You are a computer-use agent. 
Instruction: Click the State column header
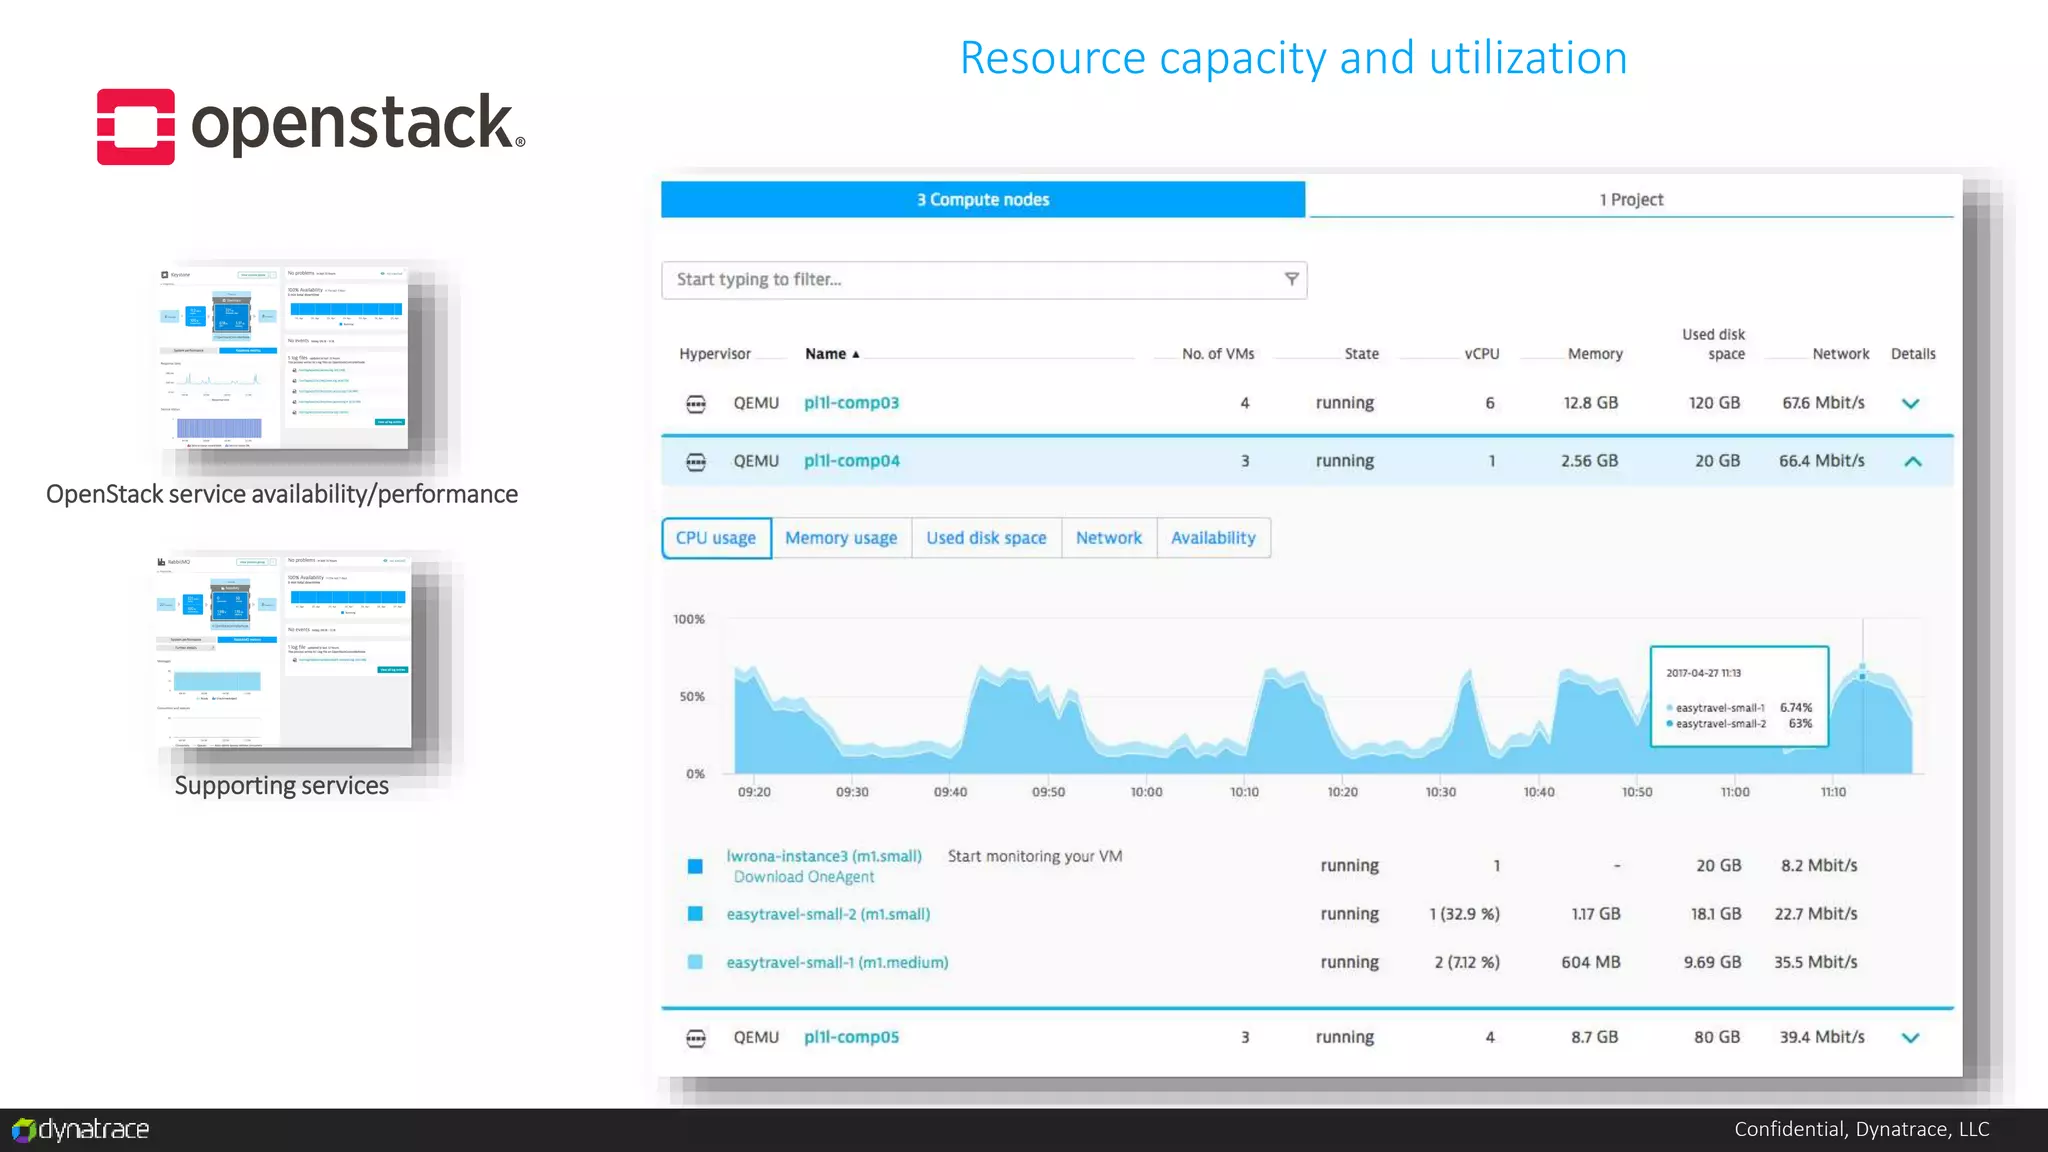(1361, 354)
